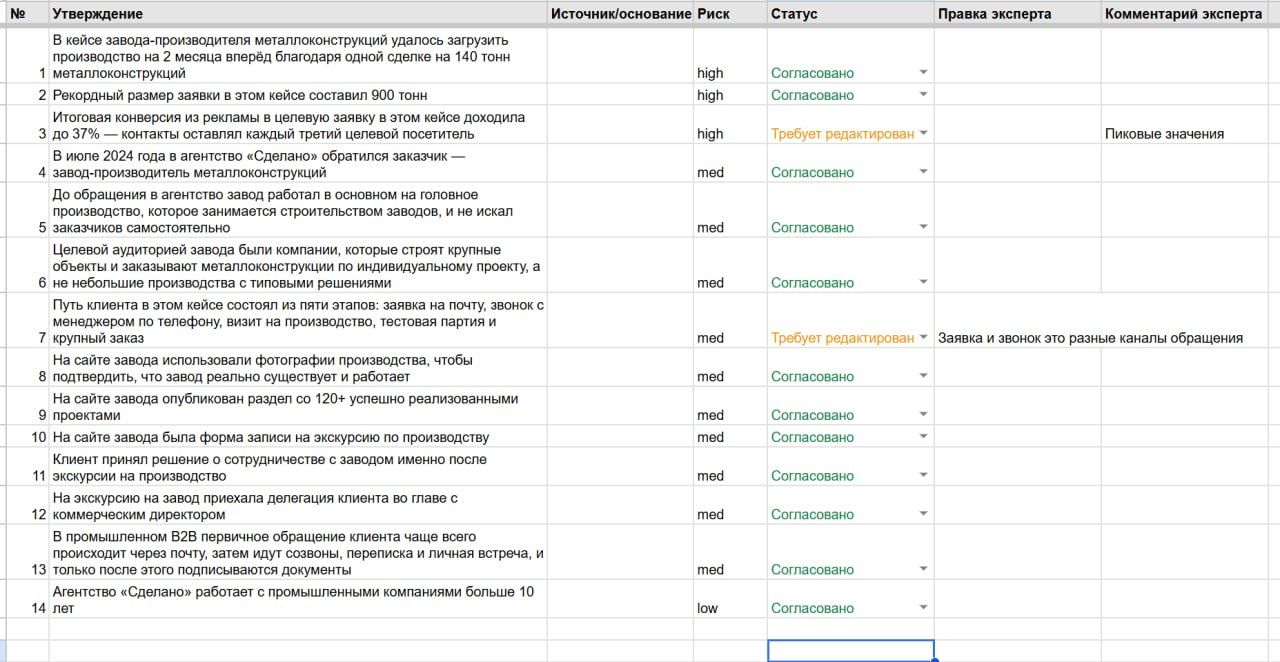1280x662 pixels.
Task: Select the 'Риск' column header
Action: [x=730, y=14]
